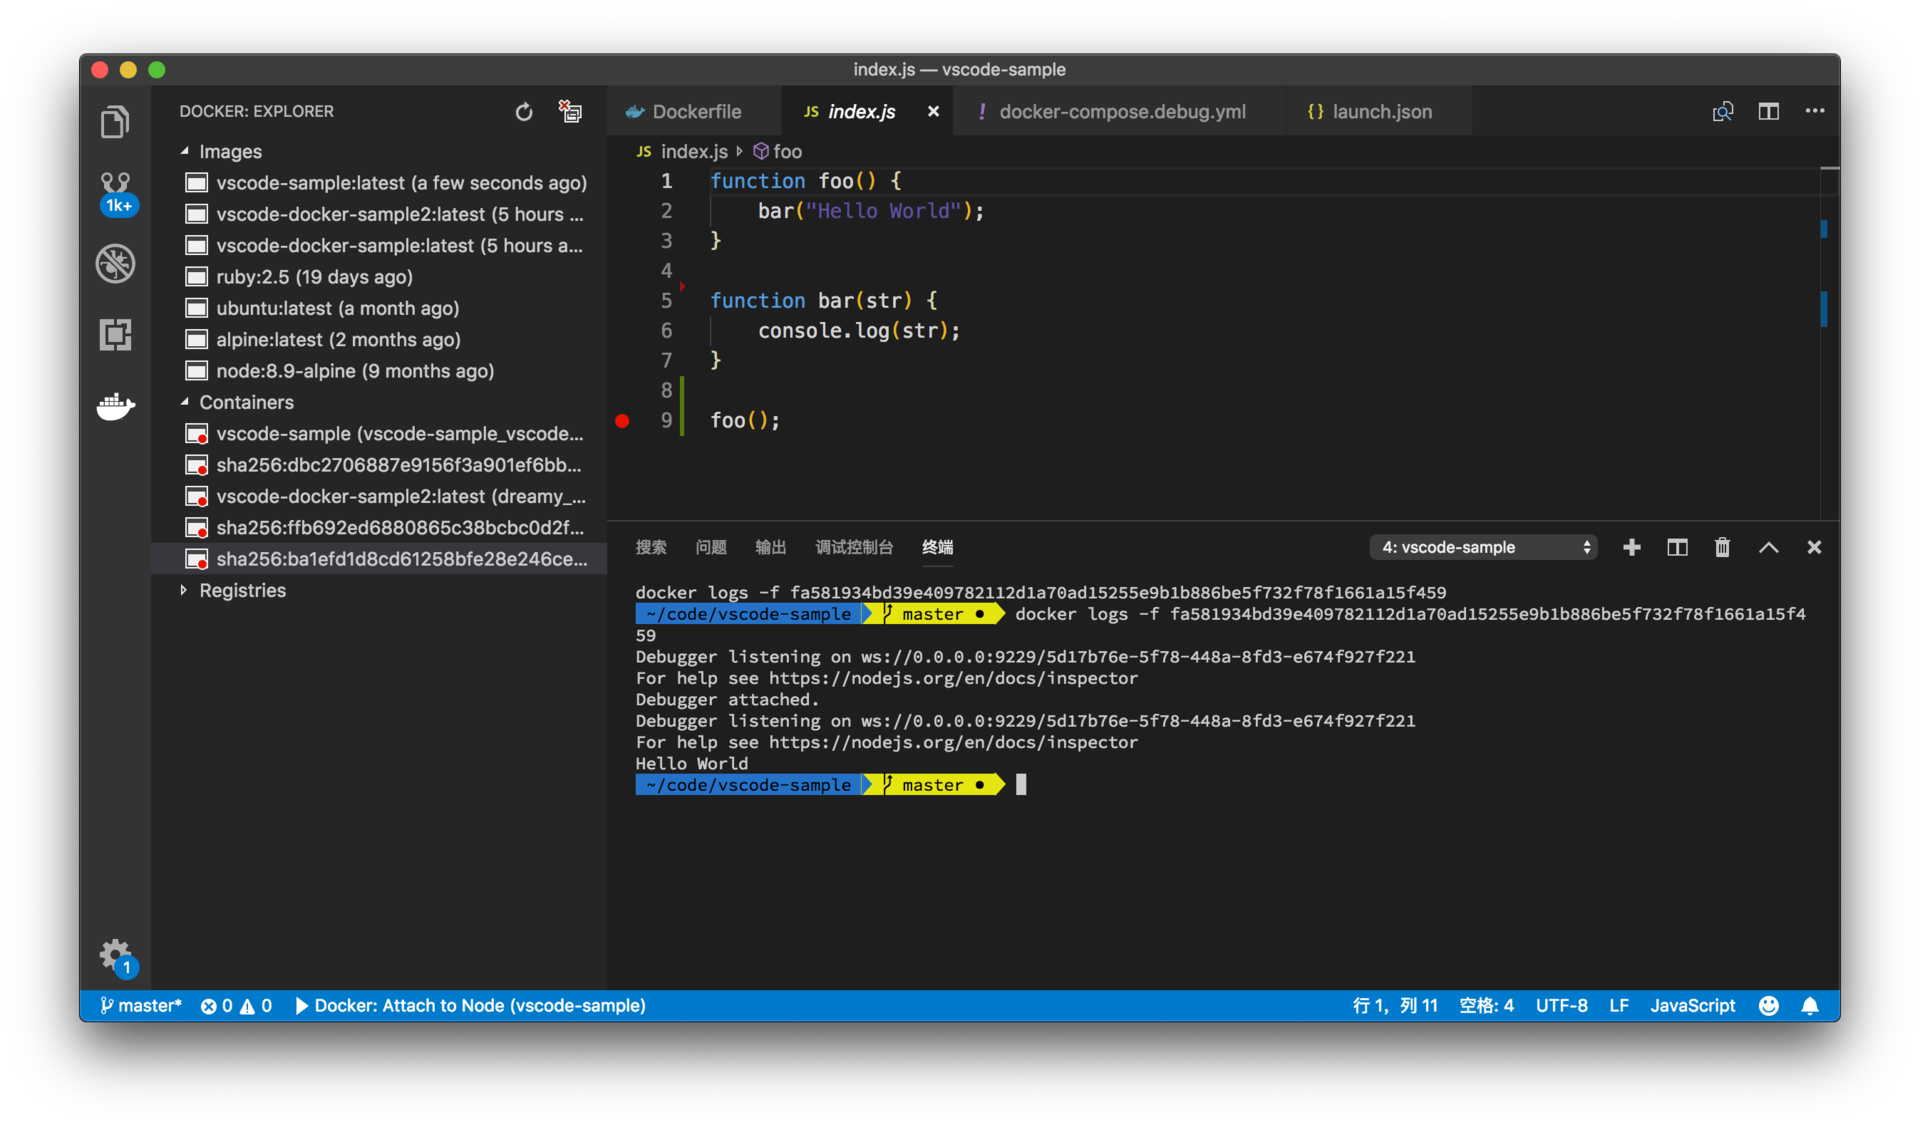Start Docker: Attach to Node debug configuration
The image size is (1920, 1127).
[x=470, y=1006]
